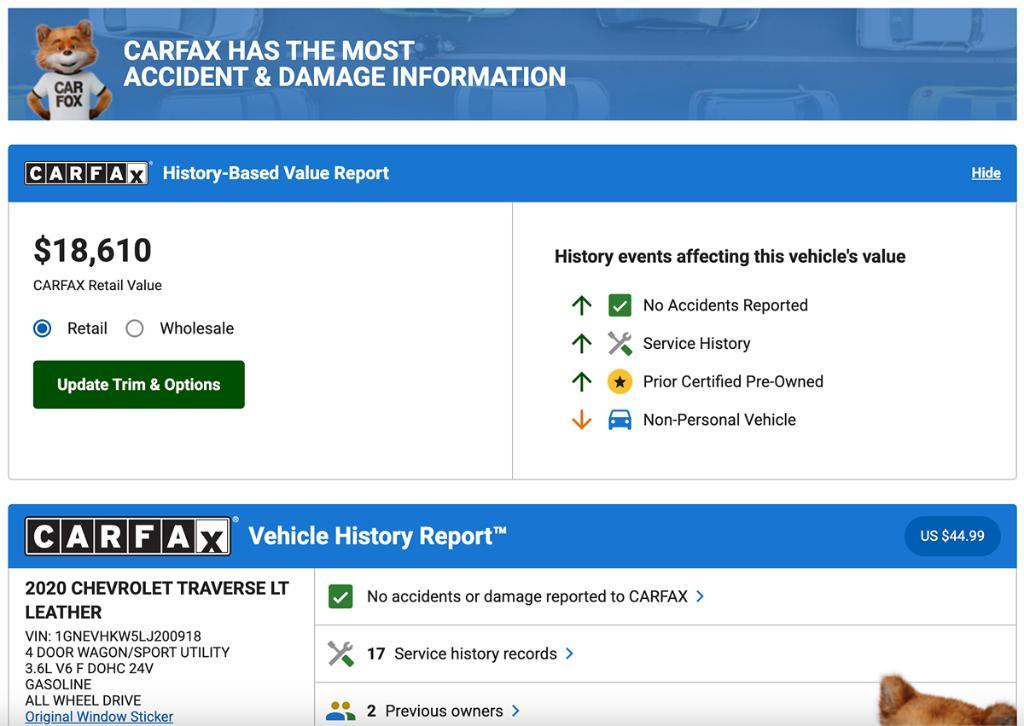
Task: Click the 4 DOOR WAGON/SPORT UTILITY line
Action: pyautogui.click(x=127, y=652)
